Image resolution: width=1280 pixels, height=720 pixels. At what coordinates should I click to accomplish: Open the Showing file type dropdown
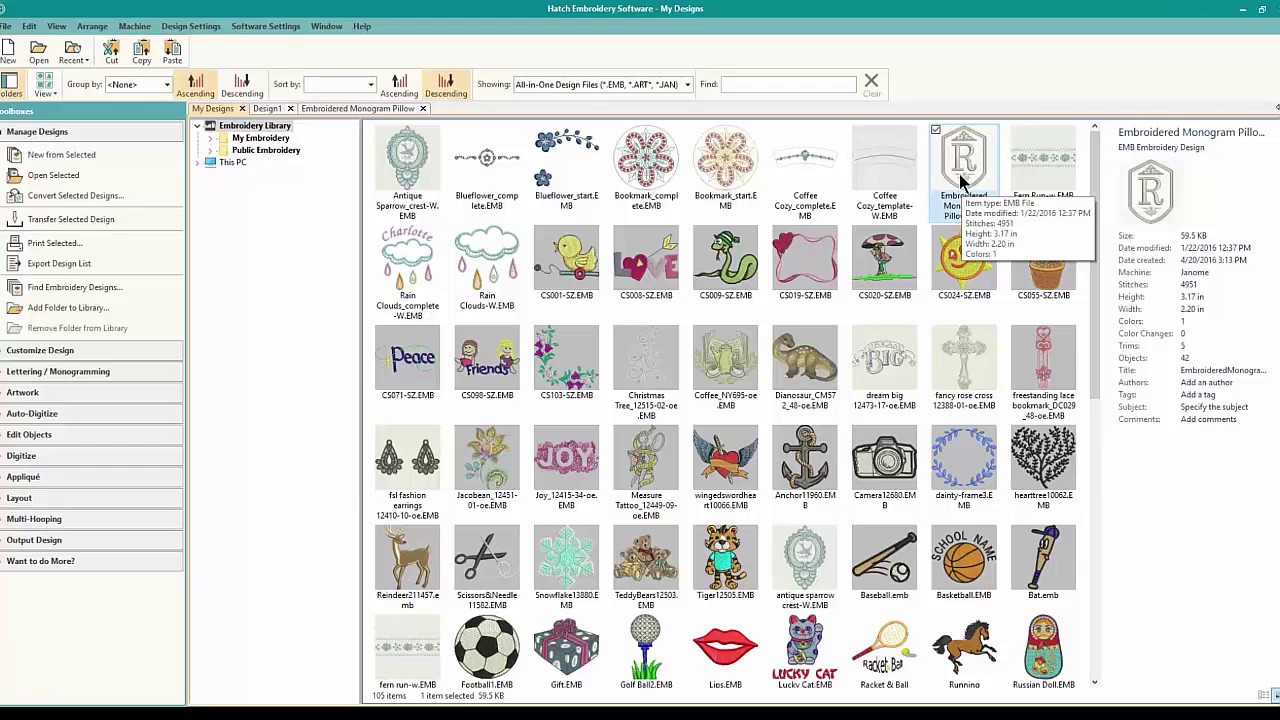click(687, 85)
